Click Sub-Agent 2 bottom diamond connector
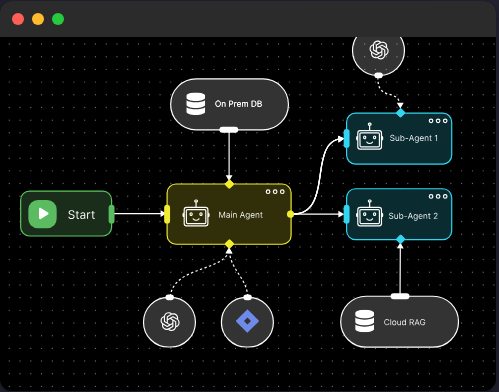The height and width of the screenshot is (392, 499). tap(400, 239)
